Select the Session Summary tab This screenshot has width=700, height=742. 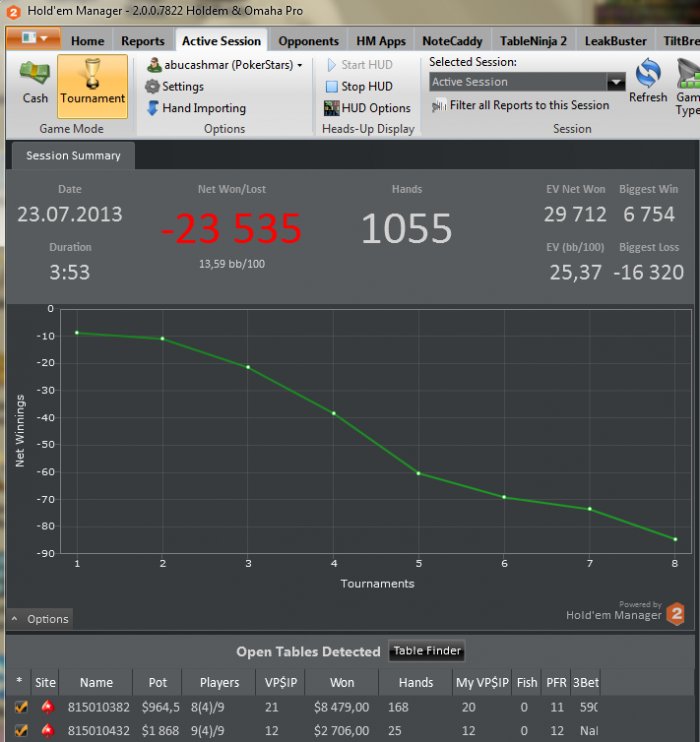coord(73,156)
